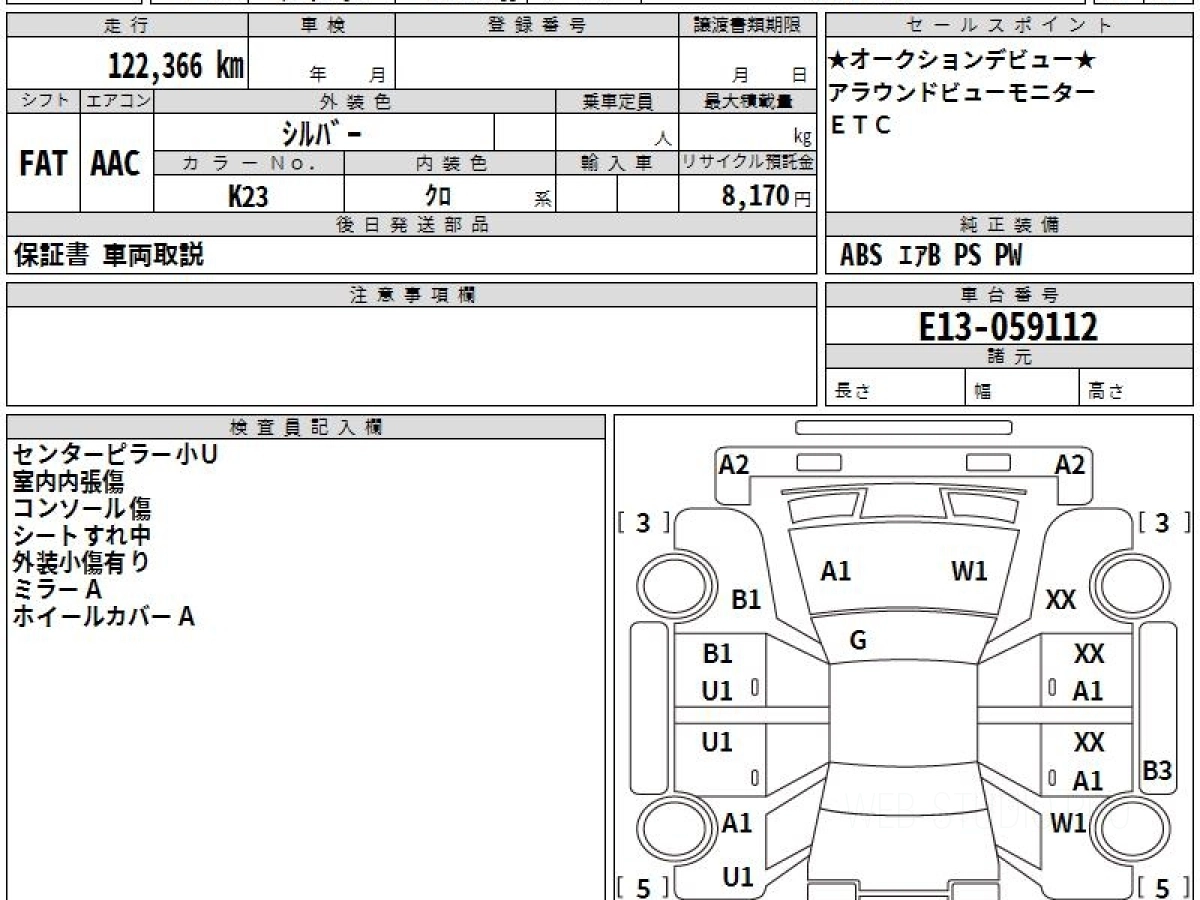
Task: Select the センターピラー小U note
Action: (x=115, y=454)
